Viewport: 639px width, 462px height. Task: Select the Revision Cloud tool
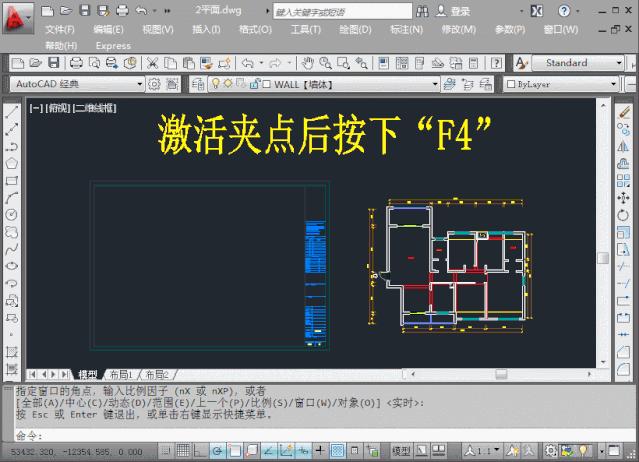11,232
